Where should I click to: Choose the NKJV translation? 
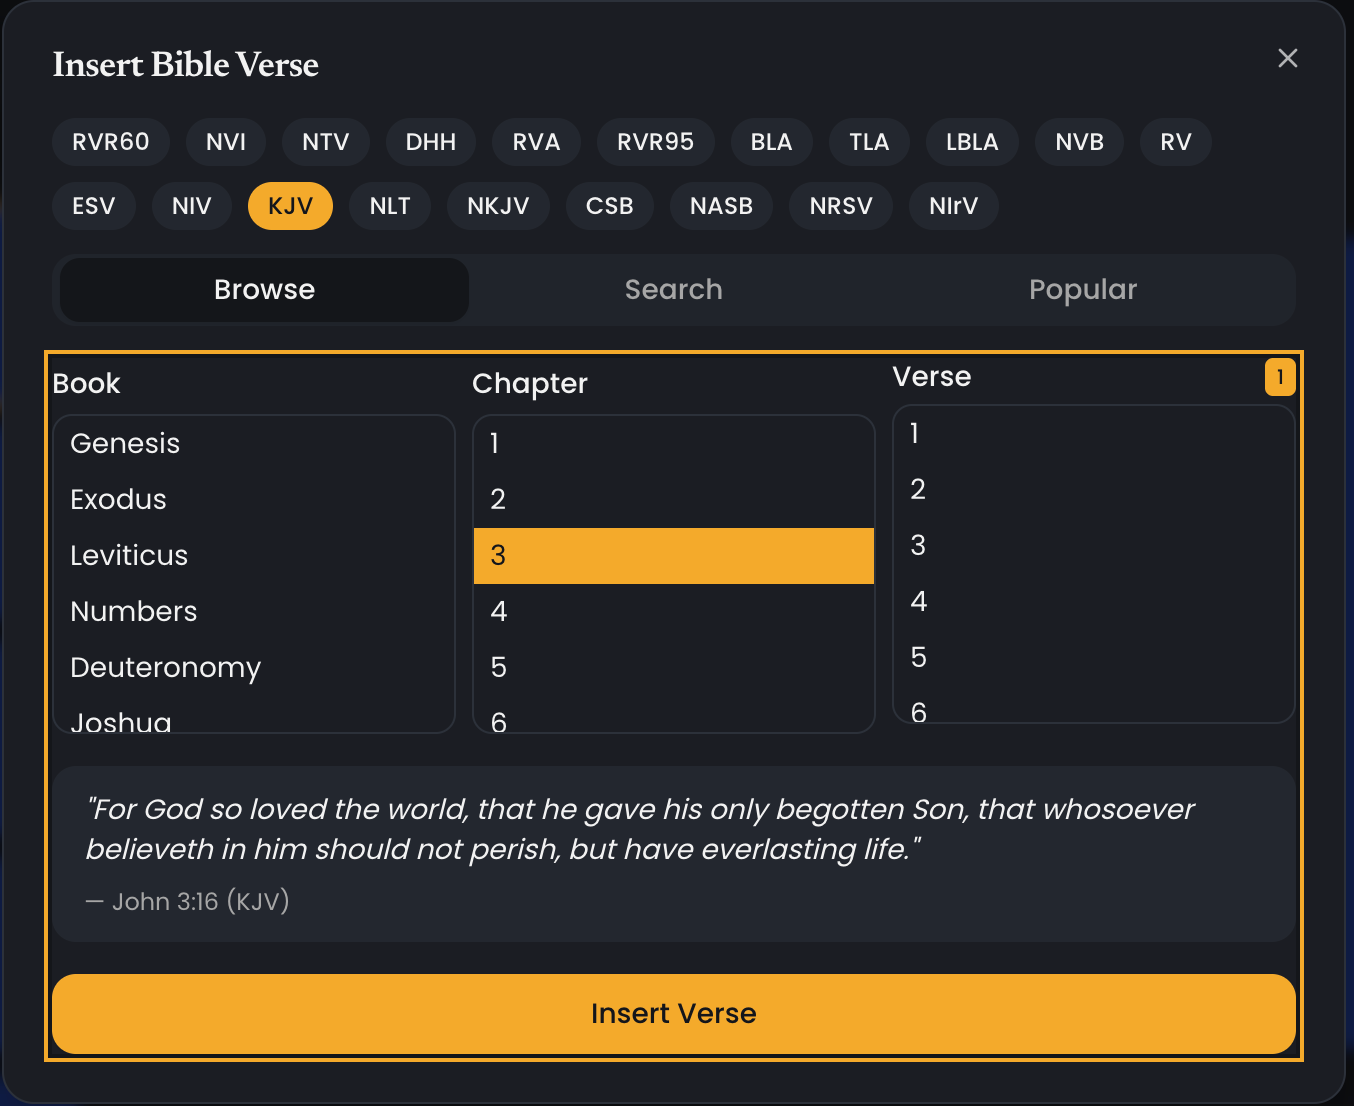tap(498, 206)
